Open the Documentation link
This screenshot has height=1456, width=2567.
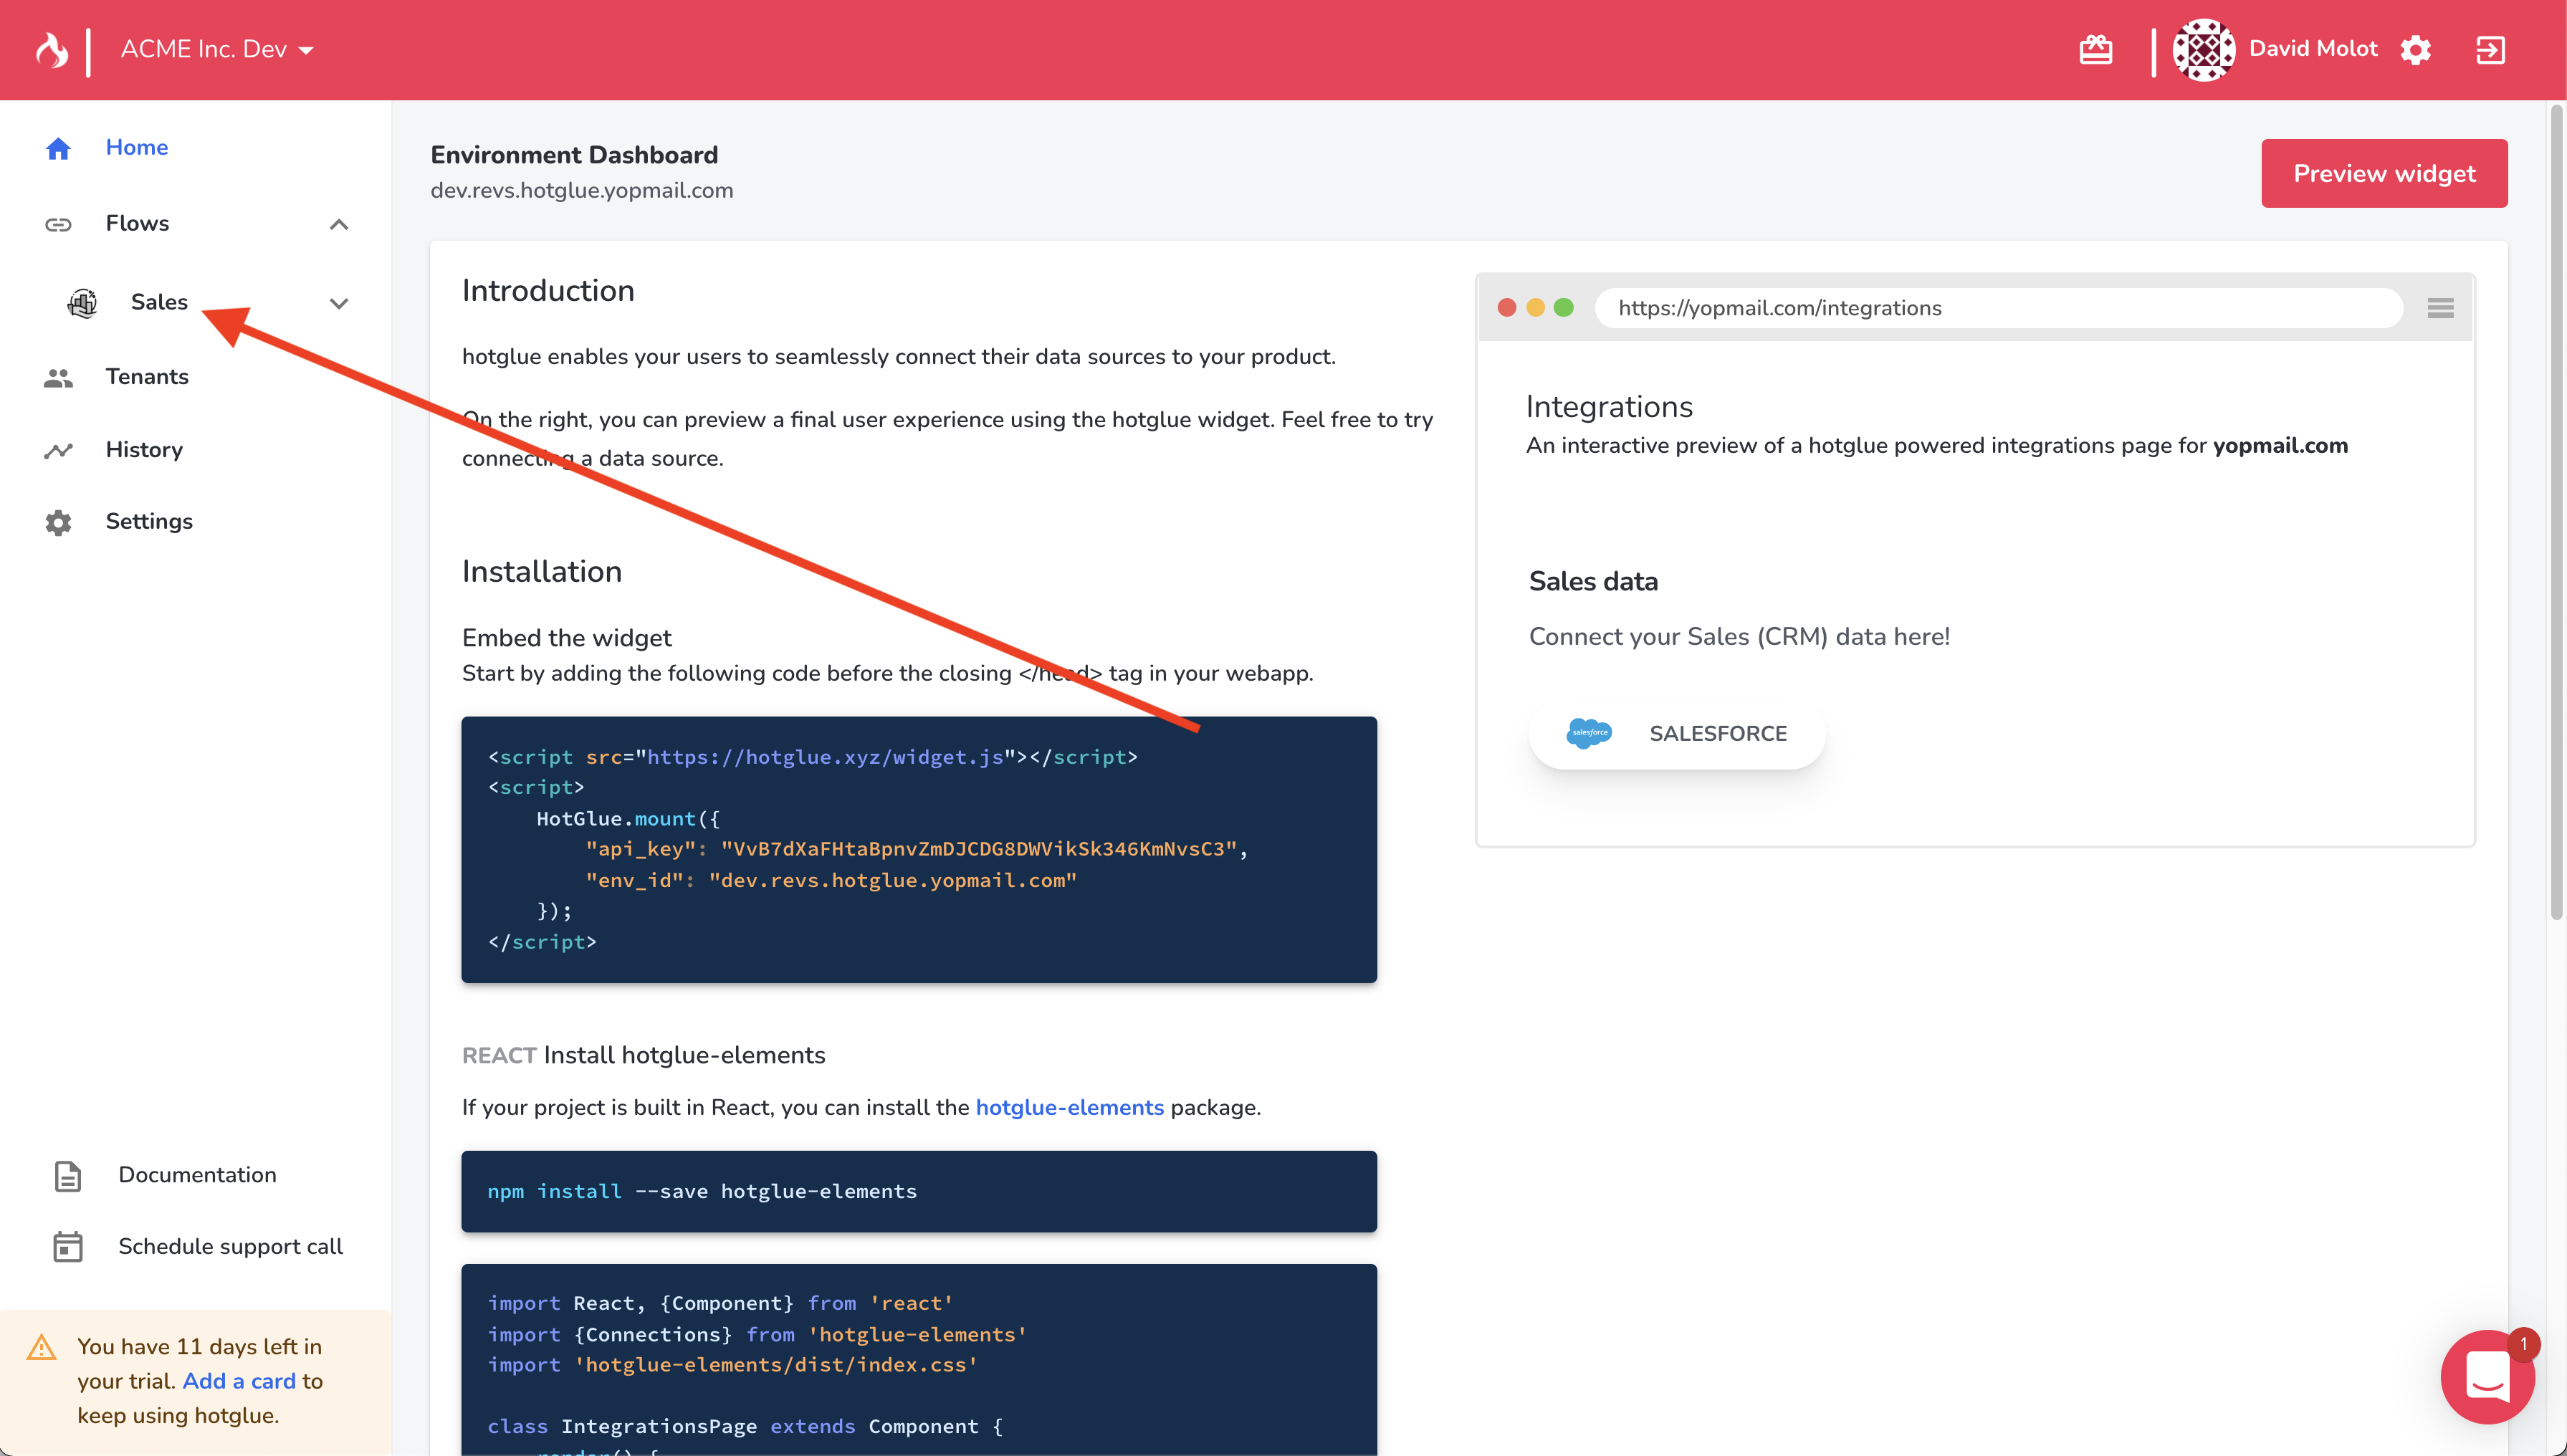click(x=197, y=1175)
